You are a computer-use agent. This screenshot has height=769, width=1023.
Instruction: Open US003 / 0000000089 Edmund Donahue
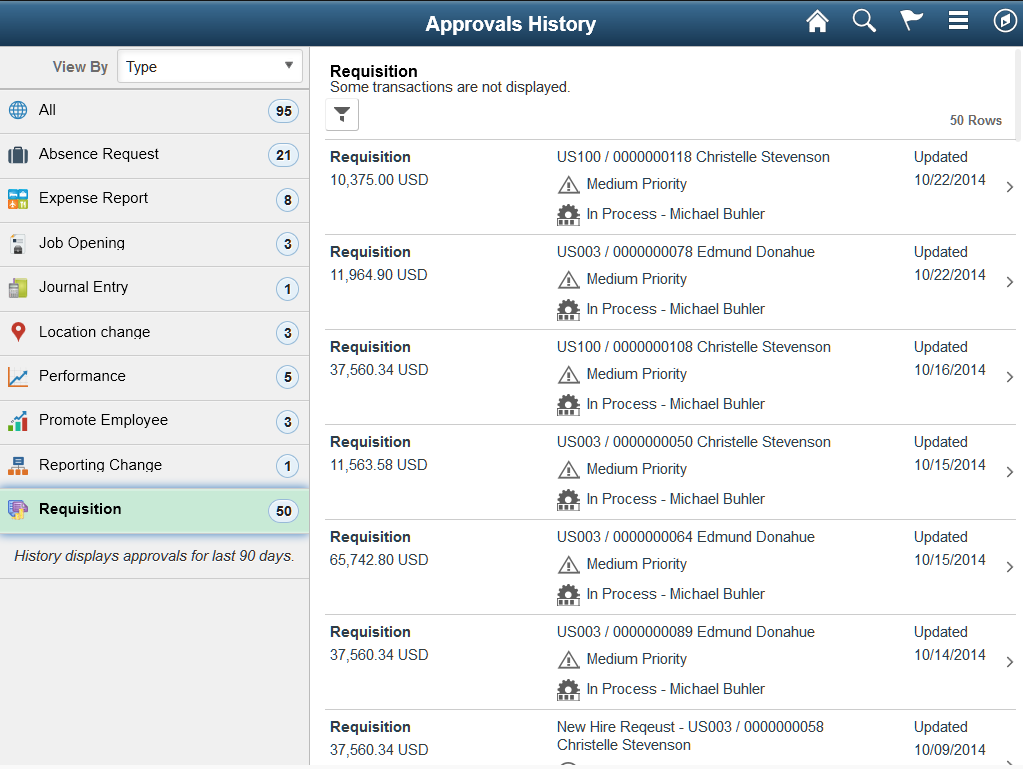click(686, 632)
